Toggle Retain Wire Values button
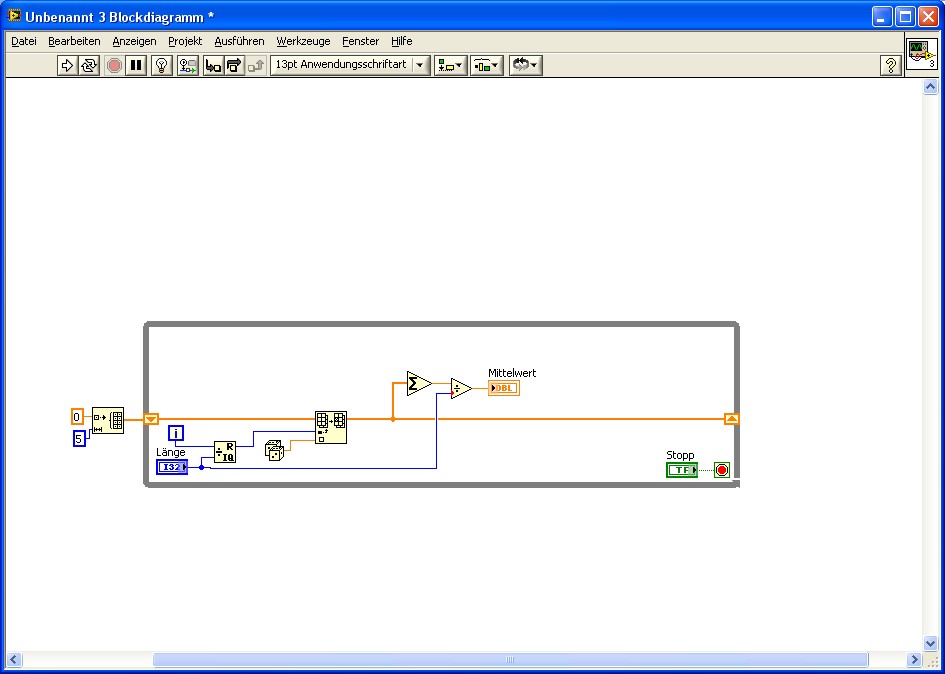The height and width of the screenshot is (674, 945). [188, 65]
